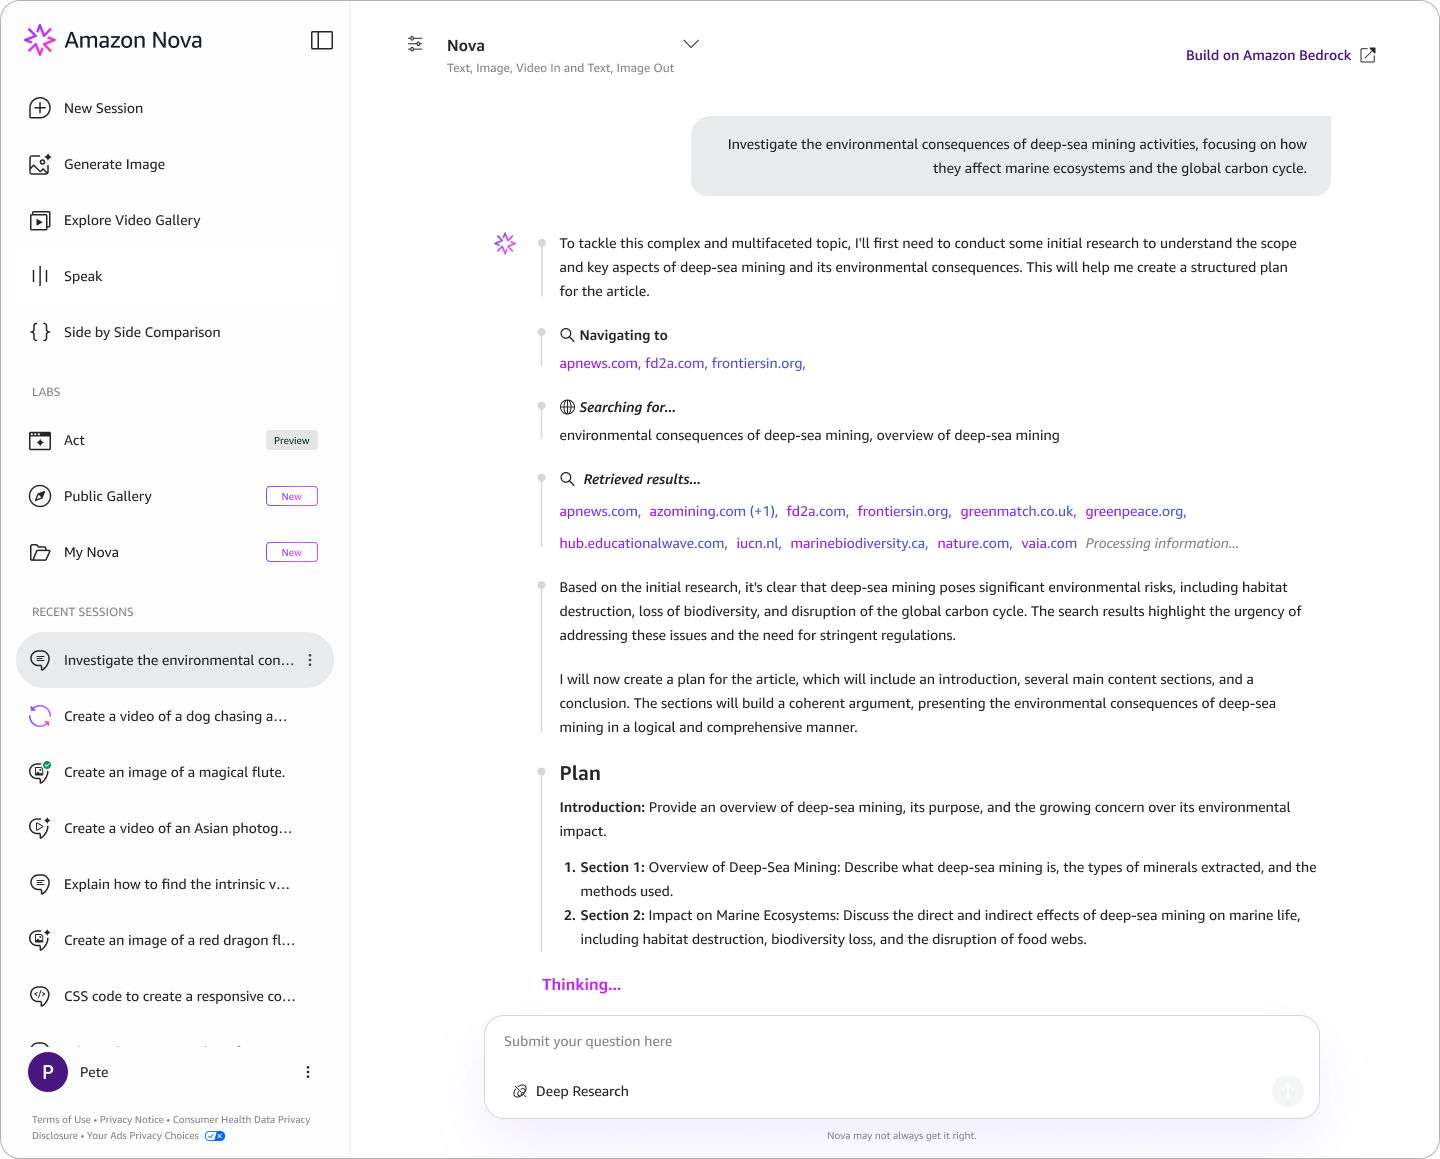
Task: Click the Side by Side Comparison braces icon
Action: point(40,332)
